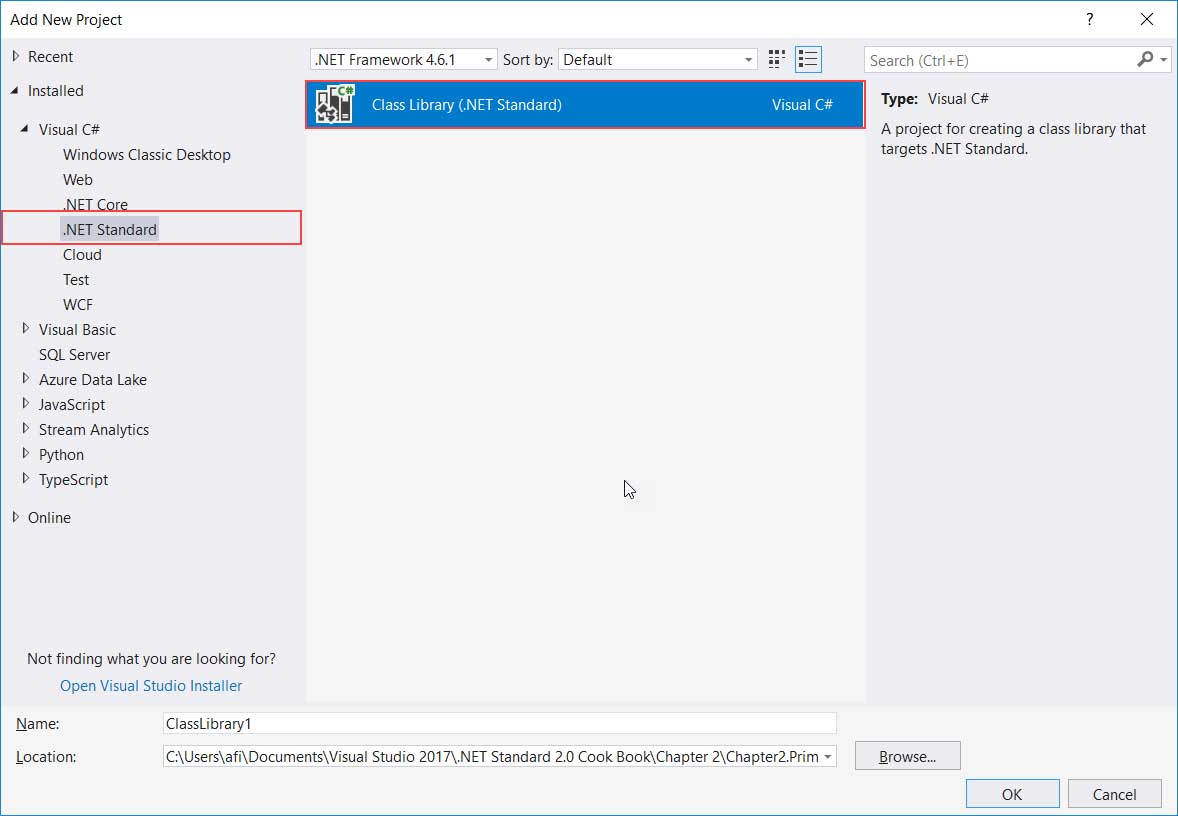The image size is (1178, 816).
Task: Select the Visual C# tree label
Action: pos(69,129)
